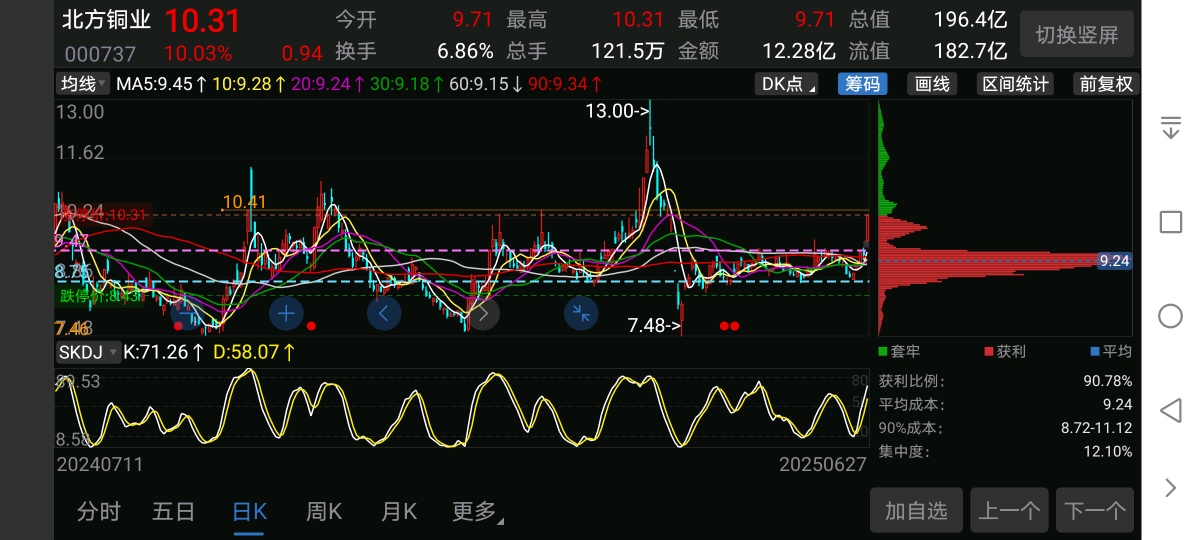Screen dimensions: 1200x540
Task: Shift chart left with left-arrow circle icon
Action: pyautogui.click(x=384, y=313)
